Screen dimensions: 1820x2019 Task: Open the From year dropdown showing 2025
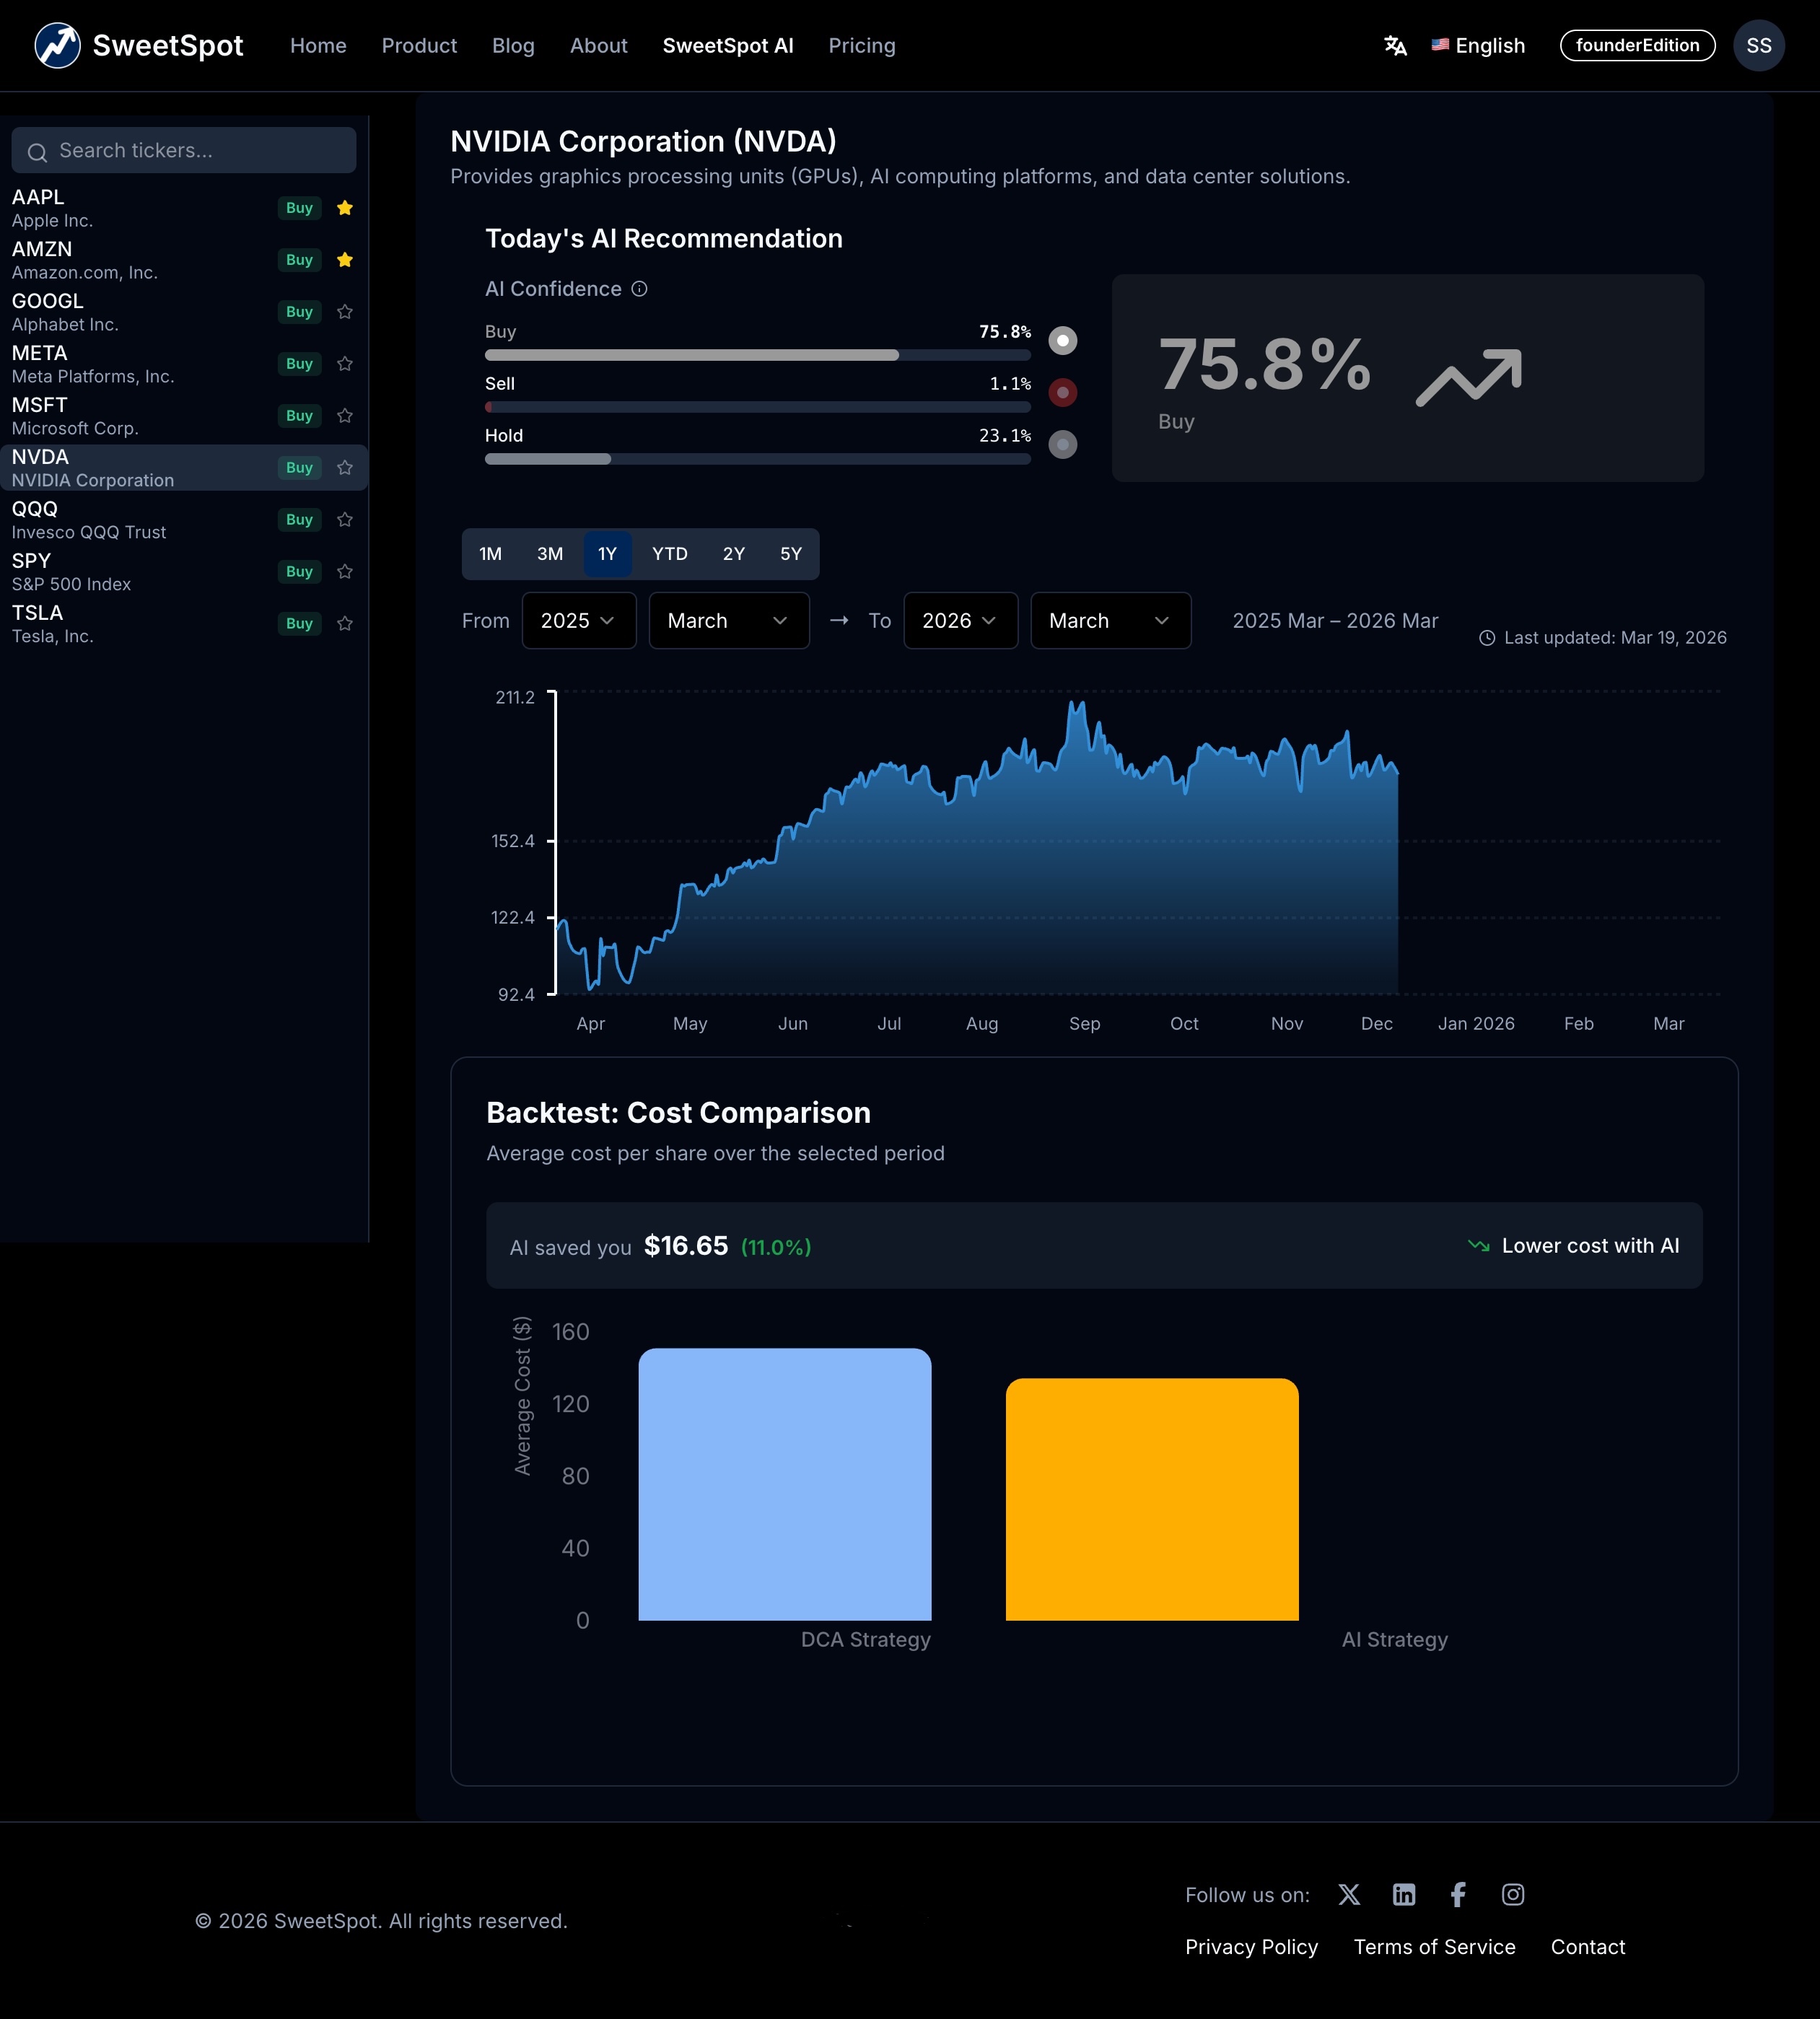[578, 620]
